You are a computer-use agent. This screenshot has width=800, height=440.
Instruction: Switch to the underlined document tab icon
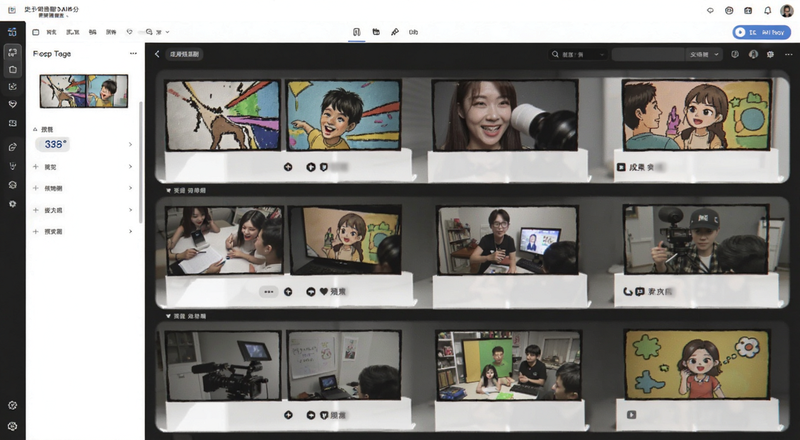(357, 32)
